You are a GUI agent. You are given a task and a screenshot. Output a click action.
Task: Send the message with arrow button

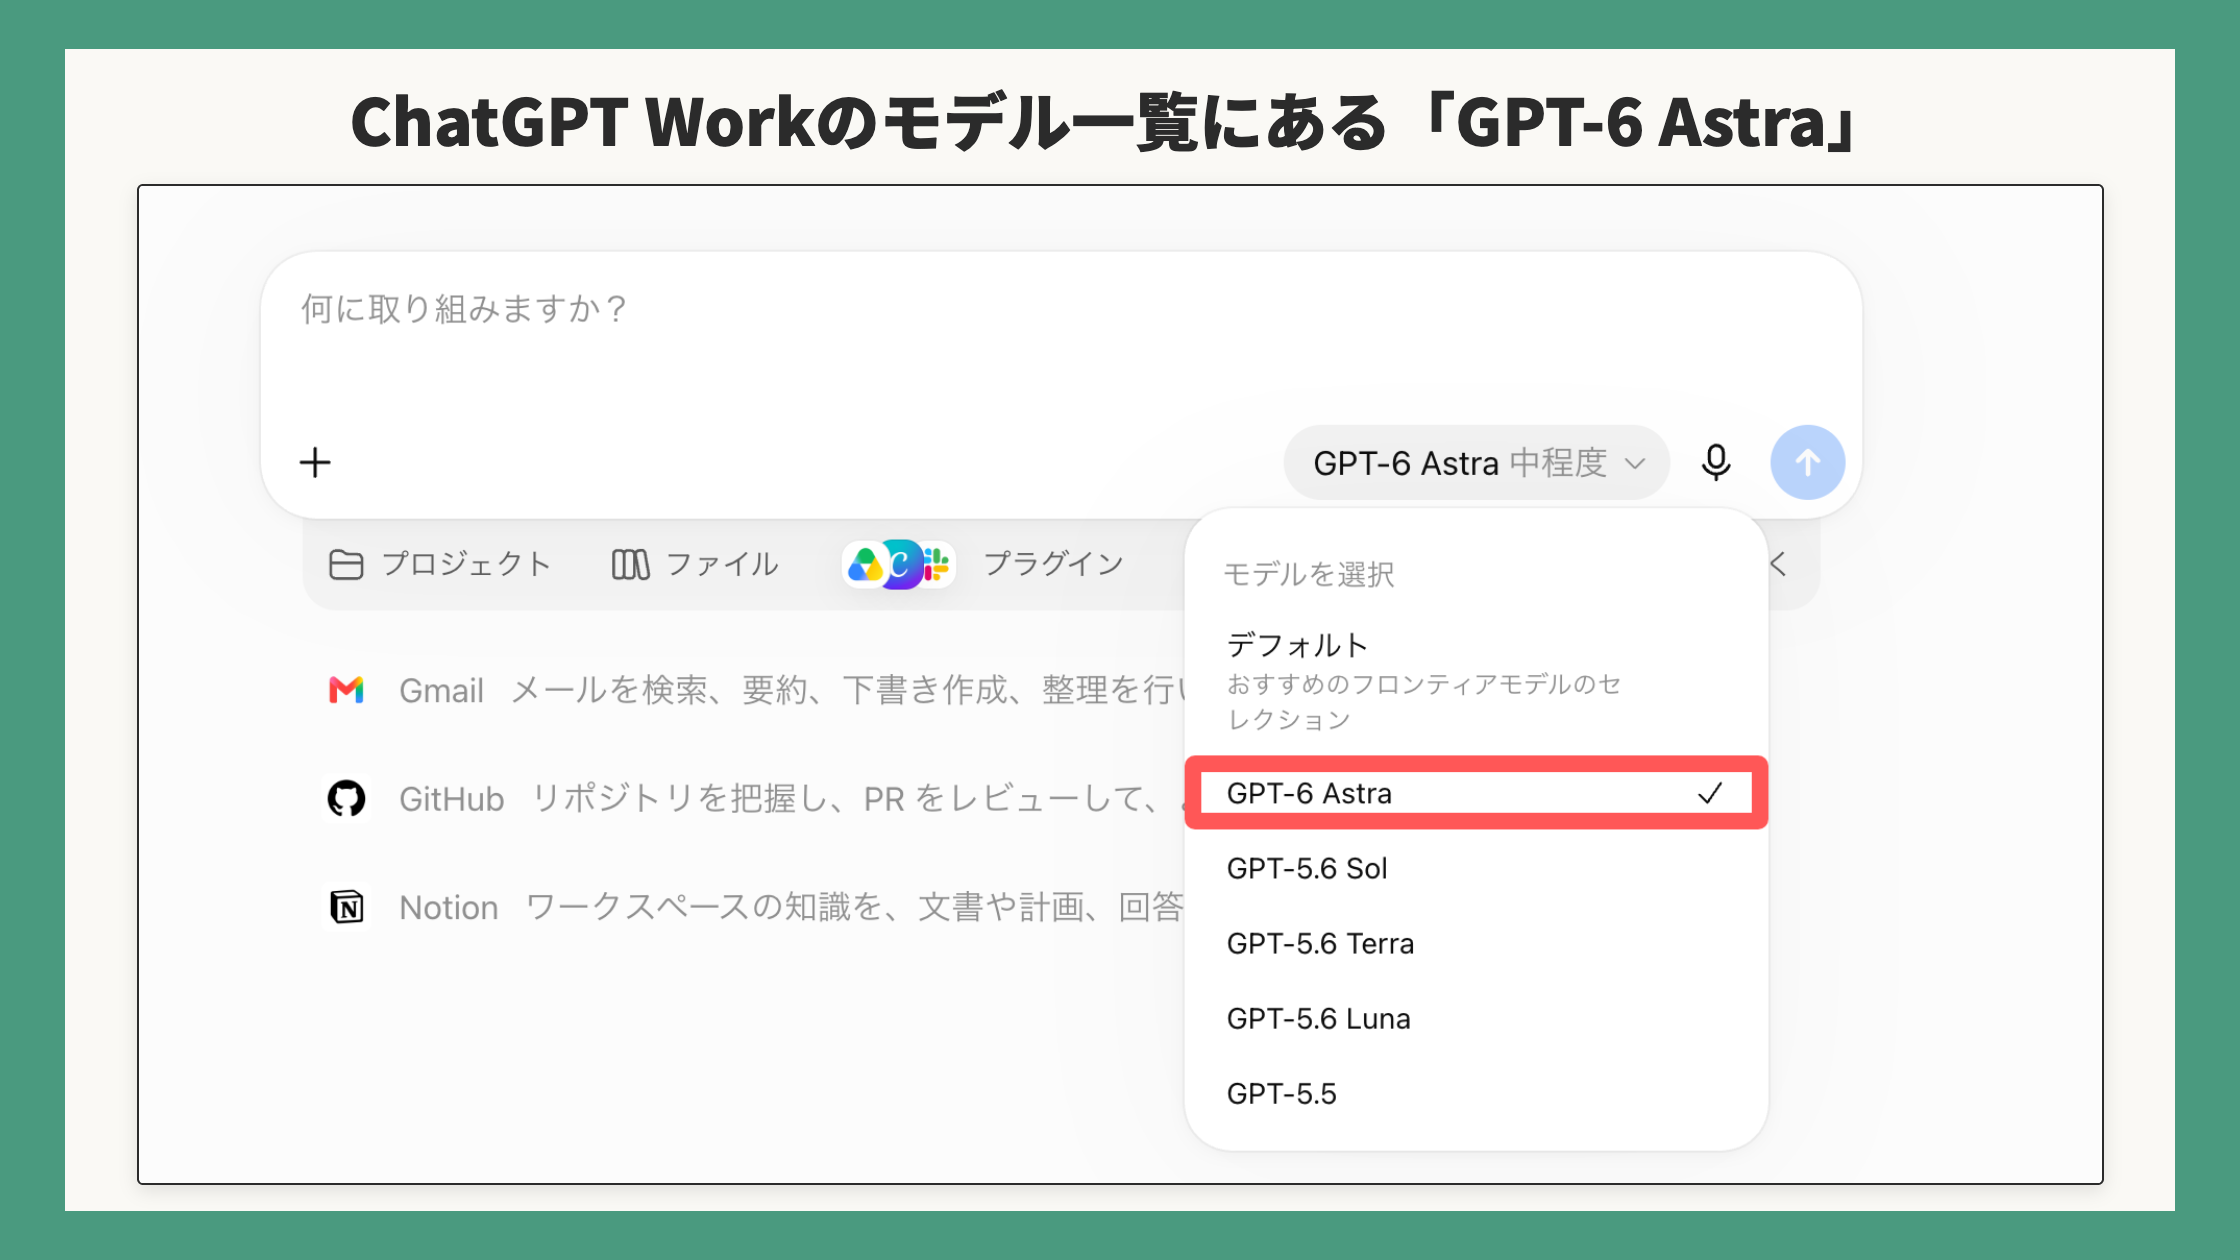point(1807,463)
